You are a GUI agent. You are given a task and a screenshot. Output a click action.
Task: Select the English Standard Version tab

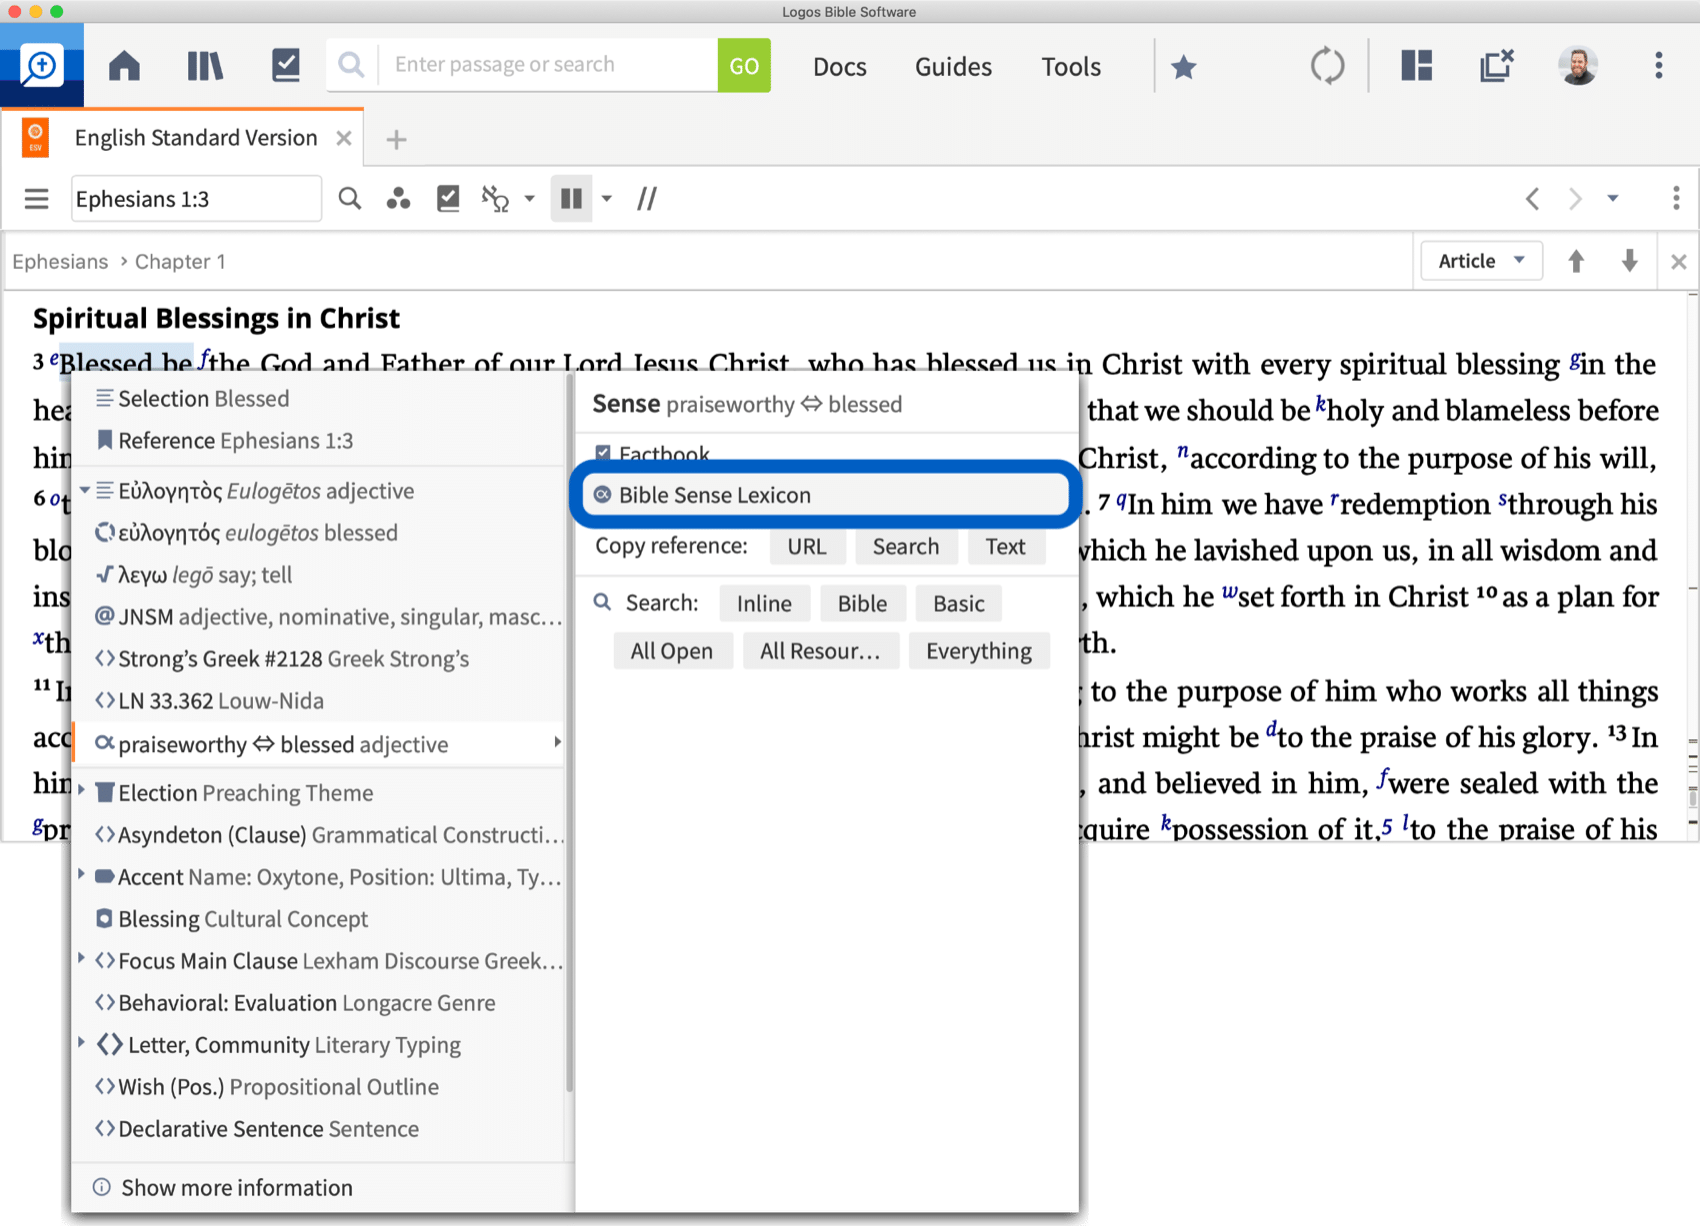196,138
